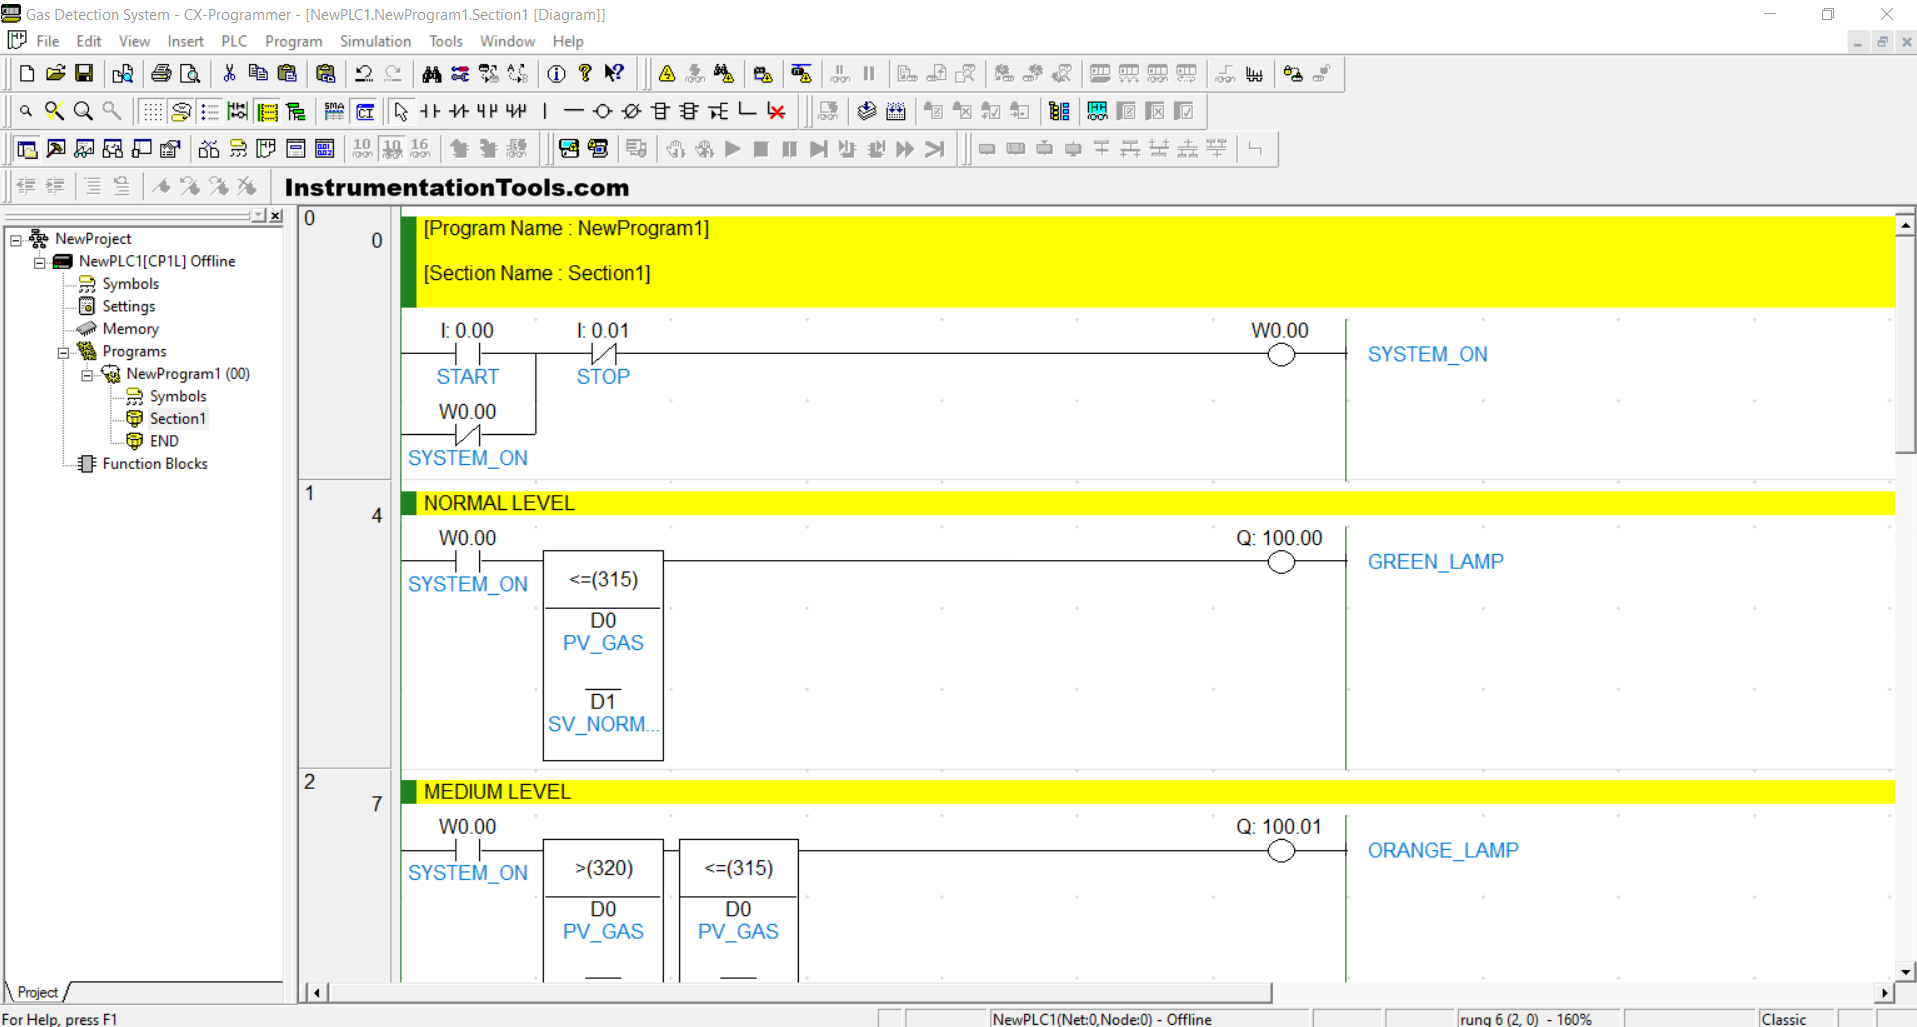Select Function Blocks in the project tree
Screen dimensions: 1917x1027
tap(154, 464)
